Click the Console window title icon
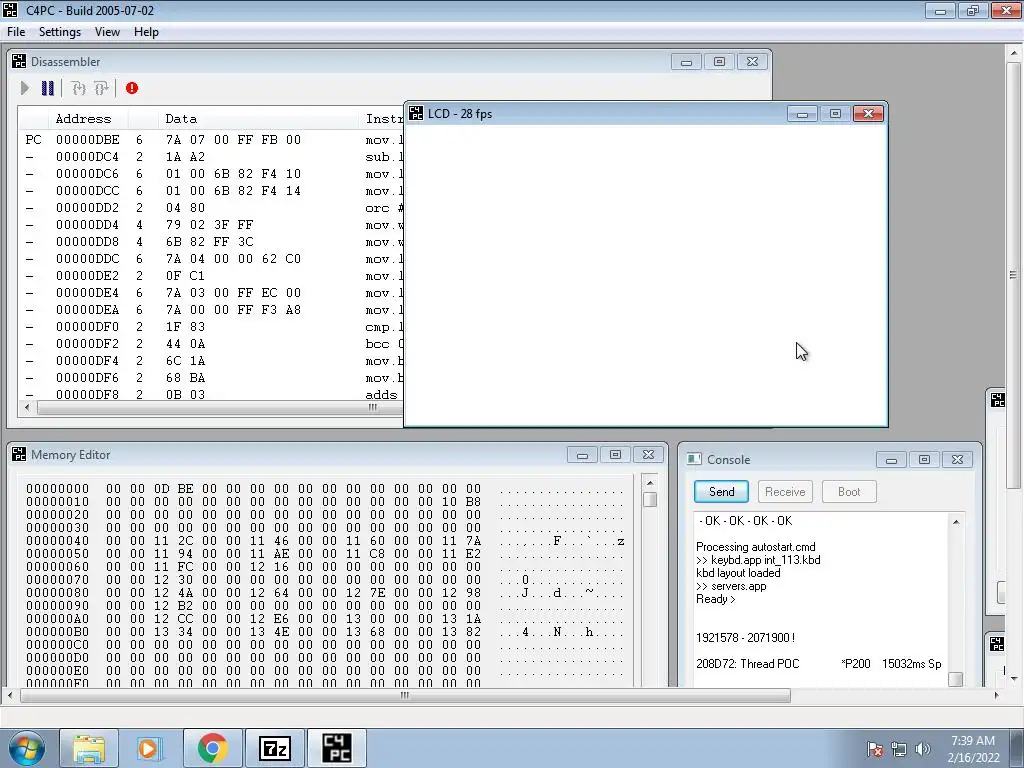 coord(694,459)
